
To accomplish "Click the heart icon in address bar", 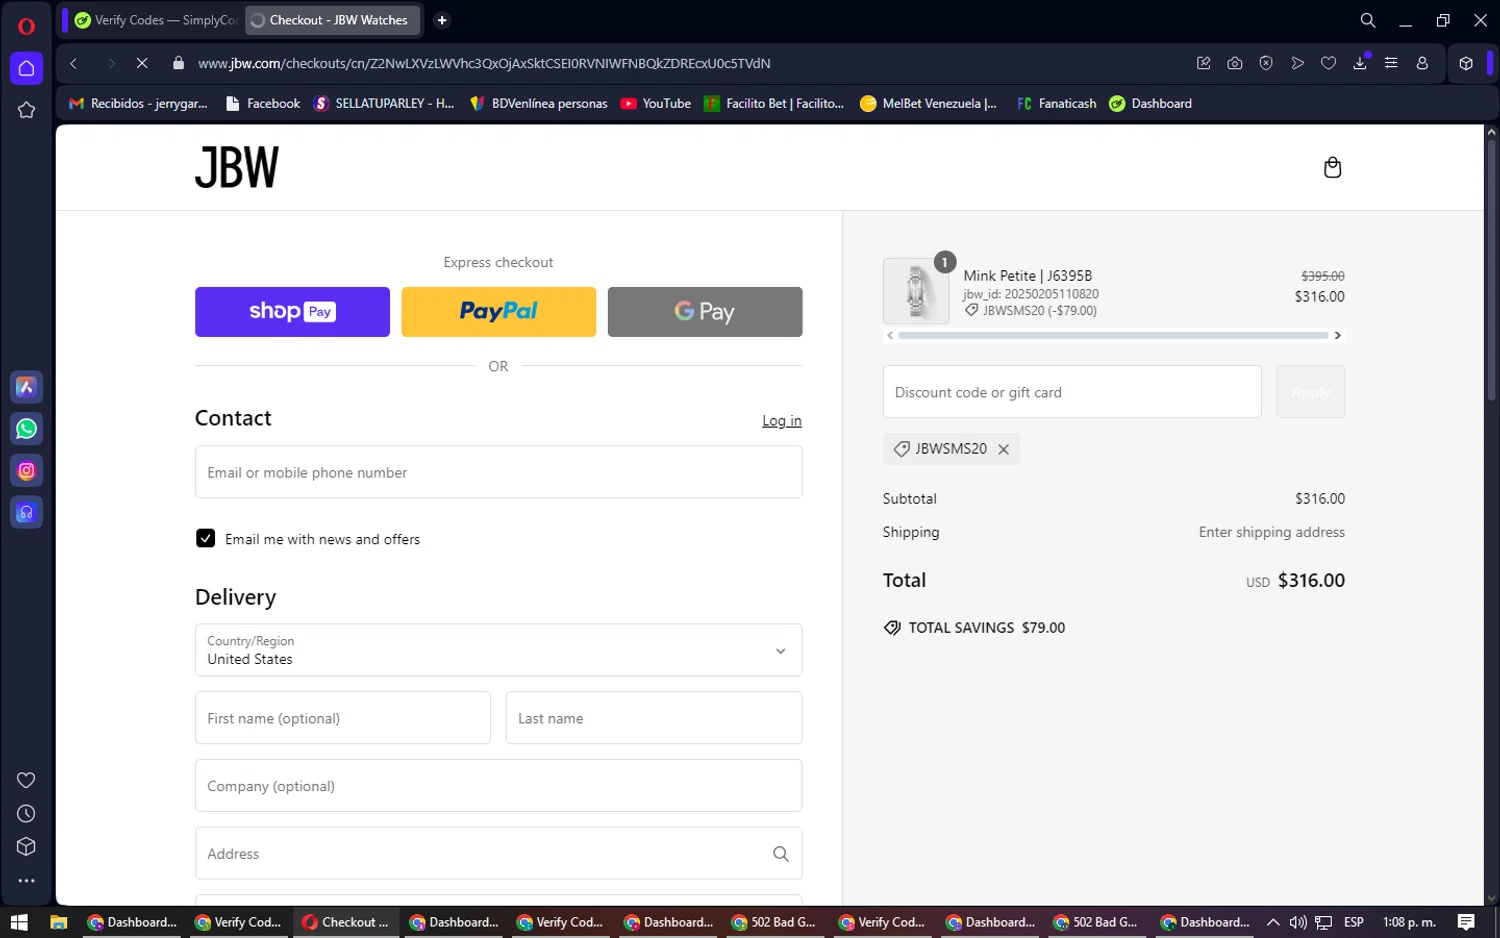I will (x=1328, y=63).
